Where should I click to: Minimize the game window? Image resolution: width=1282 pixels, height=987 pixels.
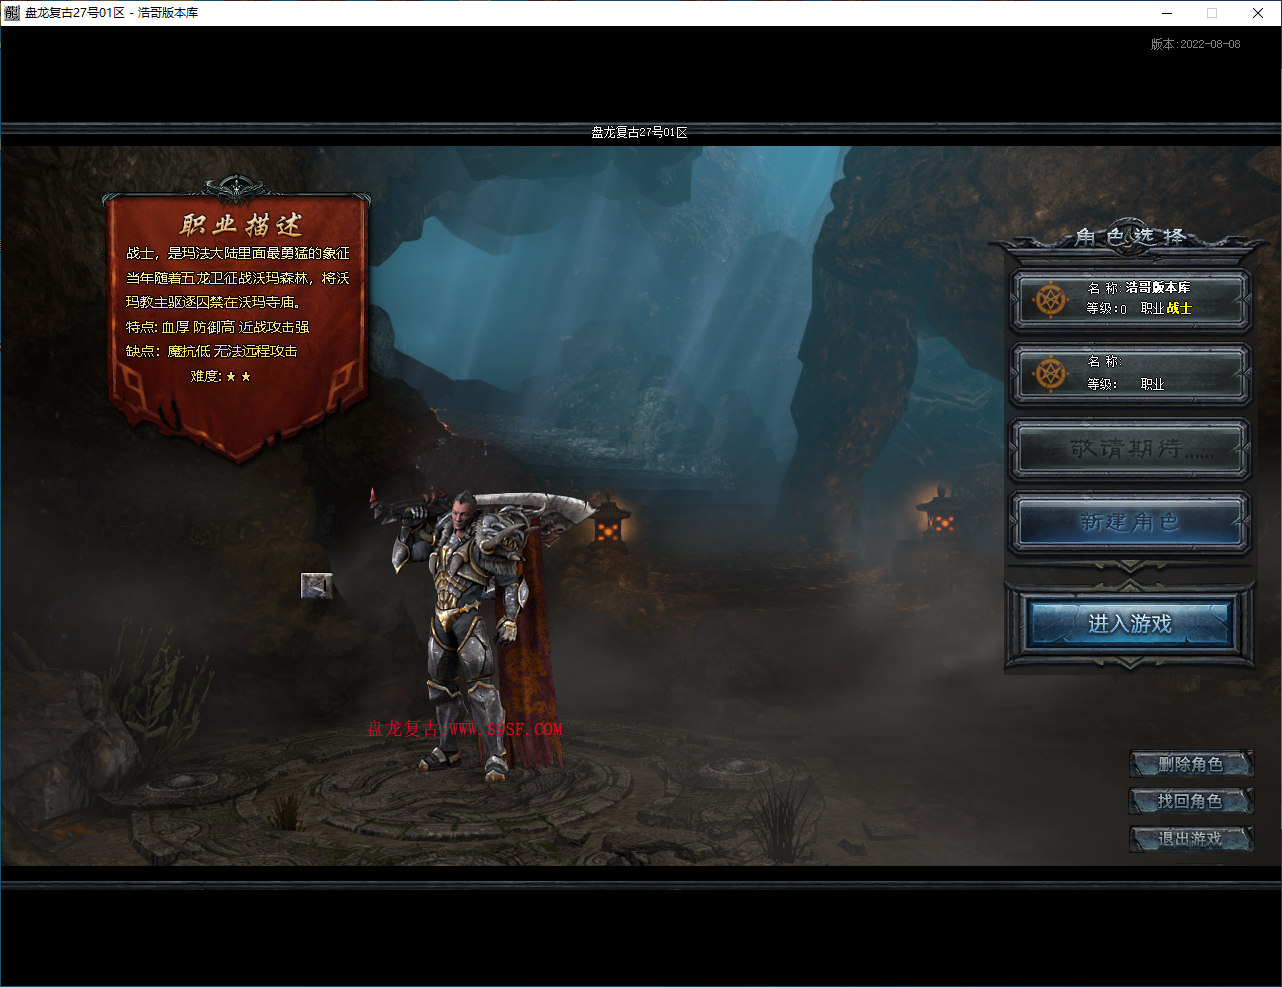click(x=1167, y=13)
